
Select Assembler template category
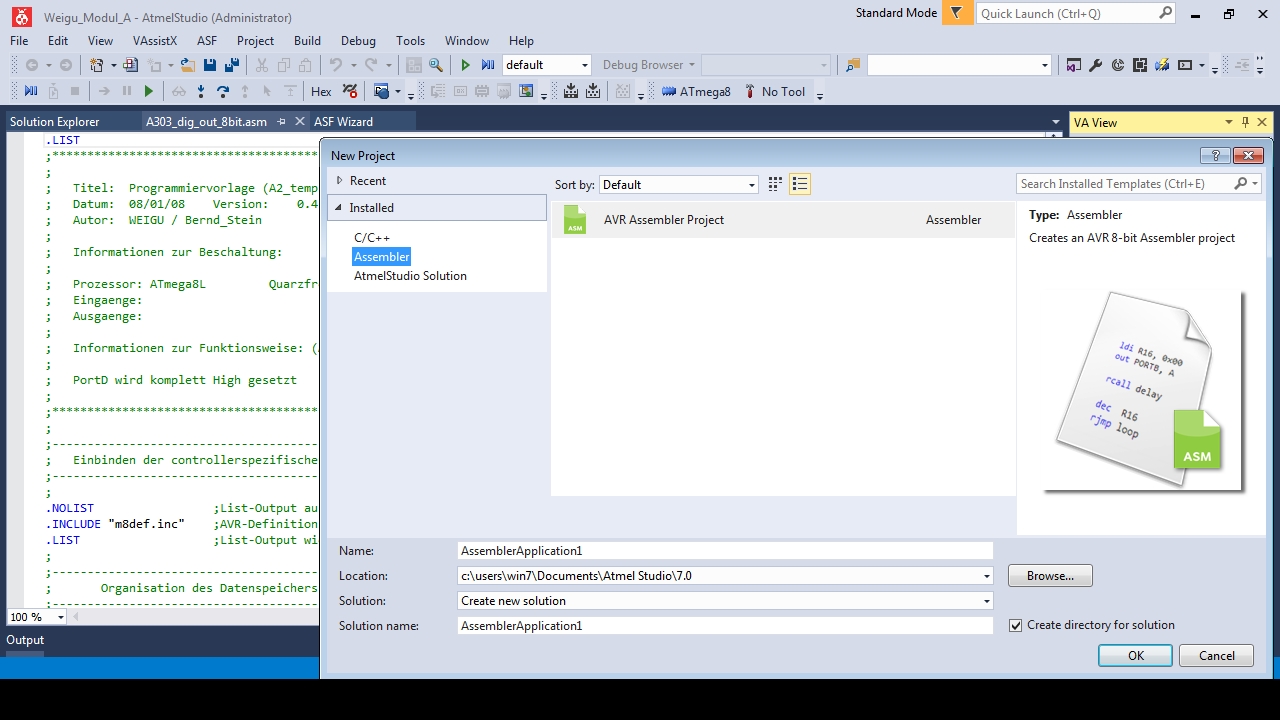pyautogui.click(x=382, y=257)
